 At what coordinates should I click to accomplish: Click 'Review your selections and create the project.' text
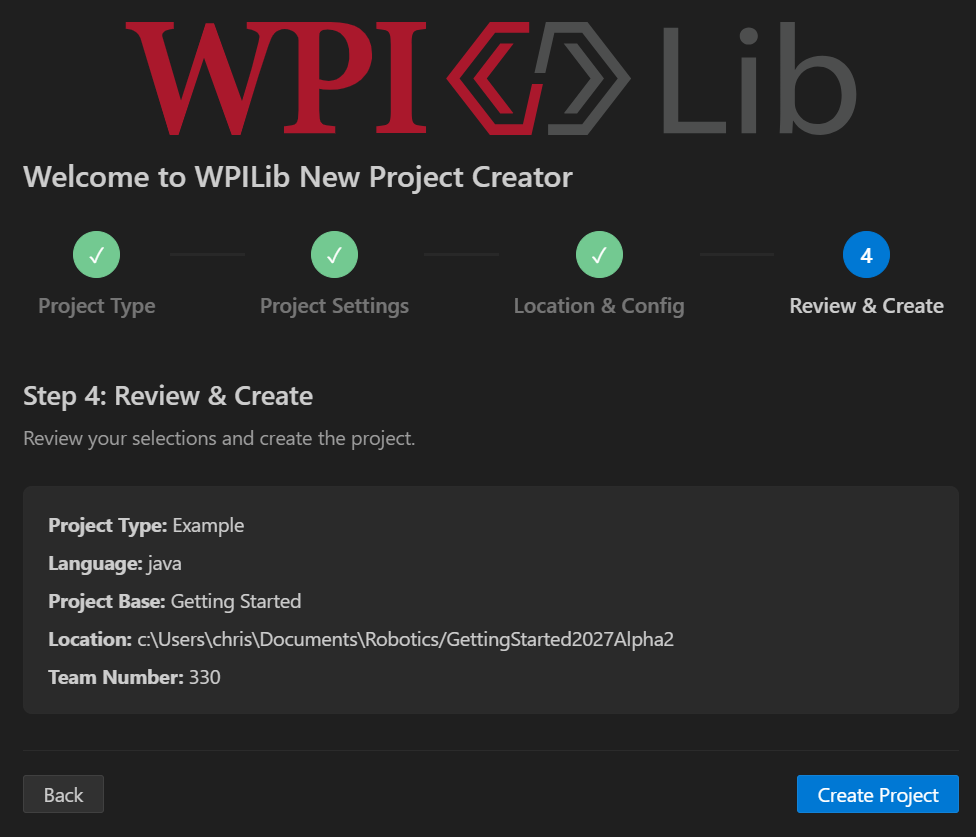coord(219,439)
